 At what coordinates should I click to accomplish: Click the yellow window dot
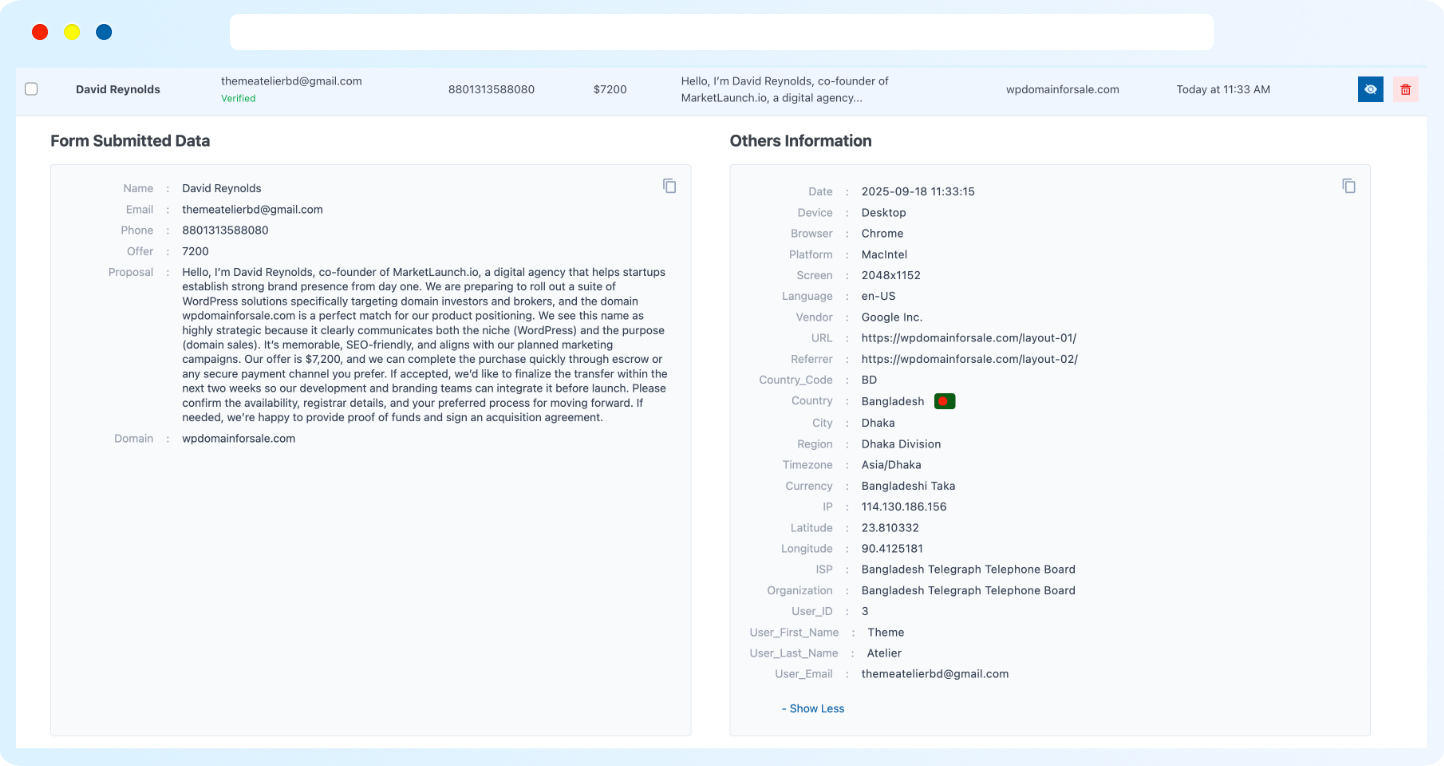72,32
